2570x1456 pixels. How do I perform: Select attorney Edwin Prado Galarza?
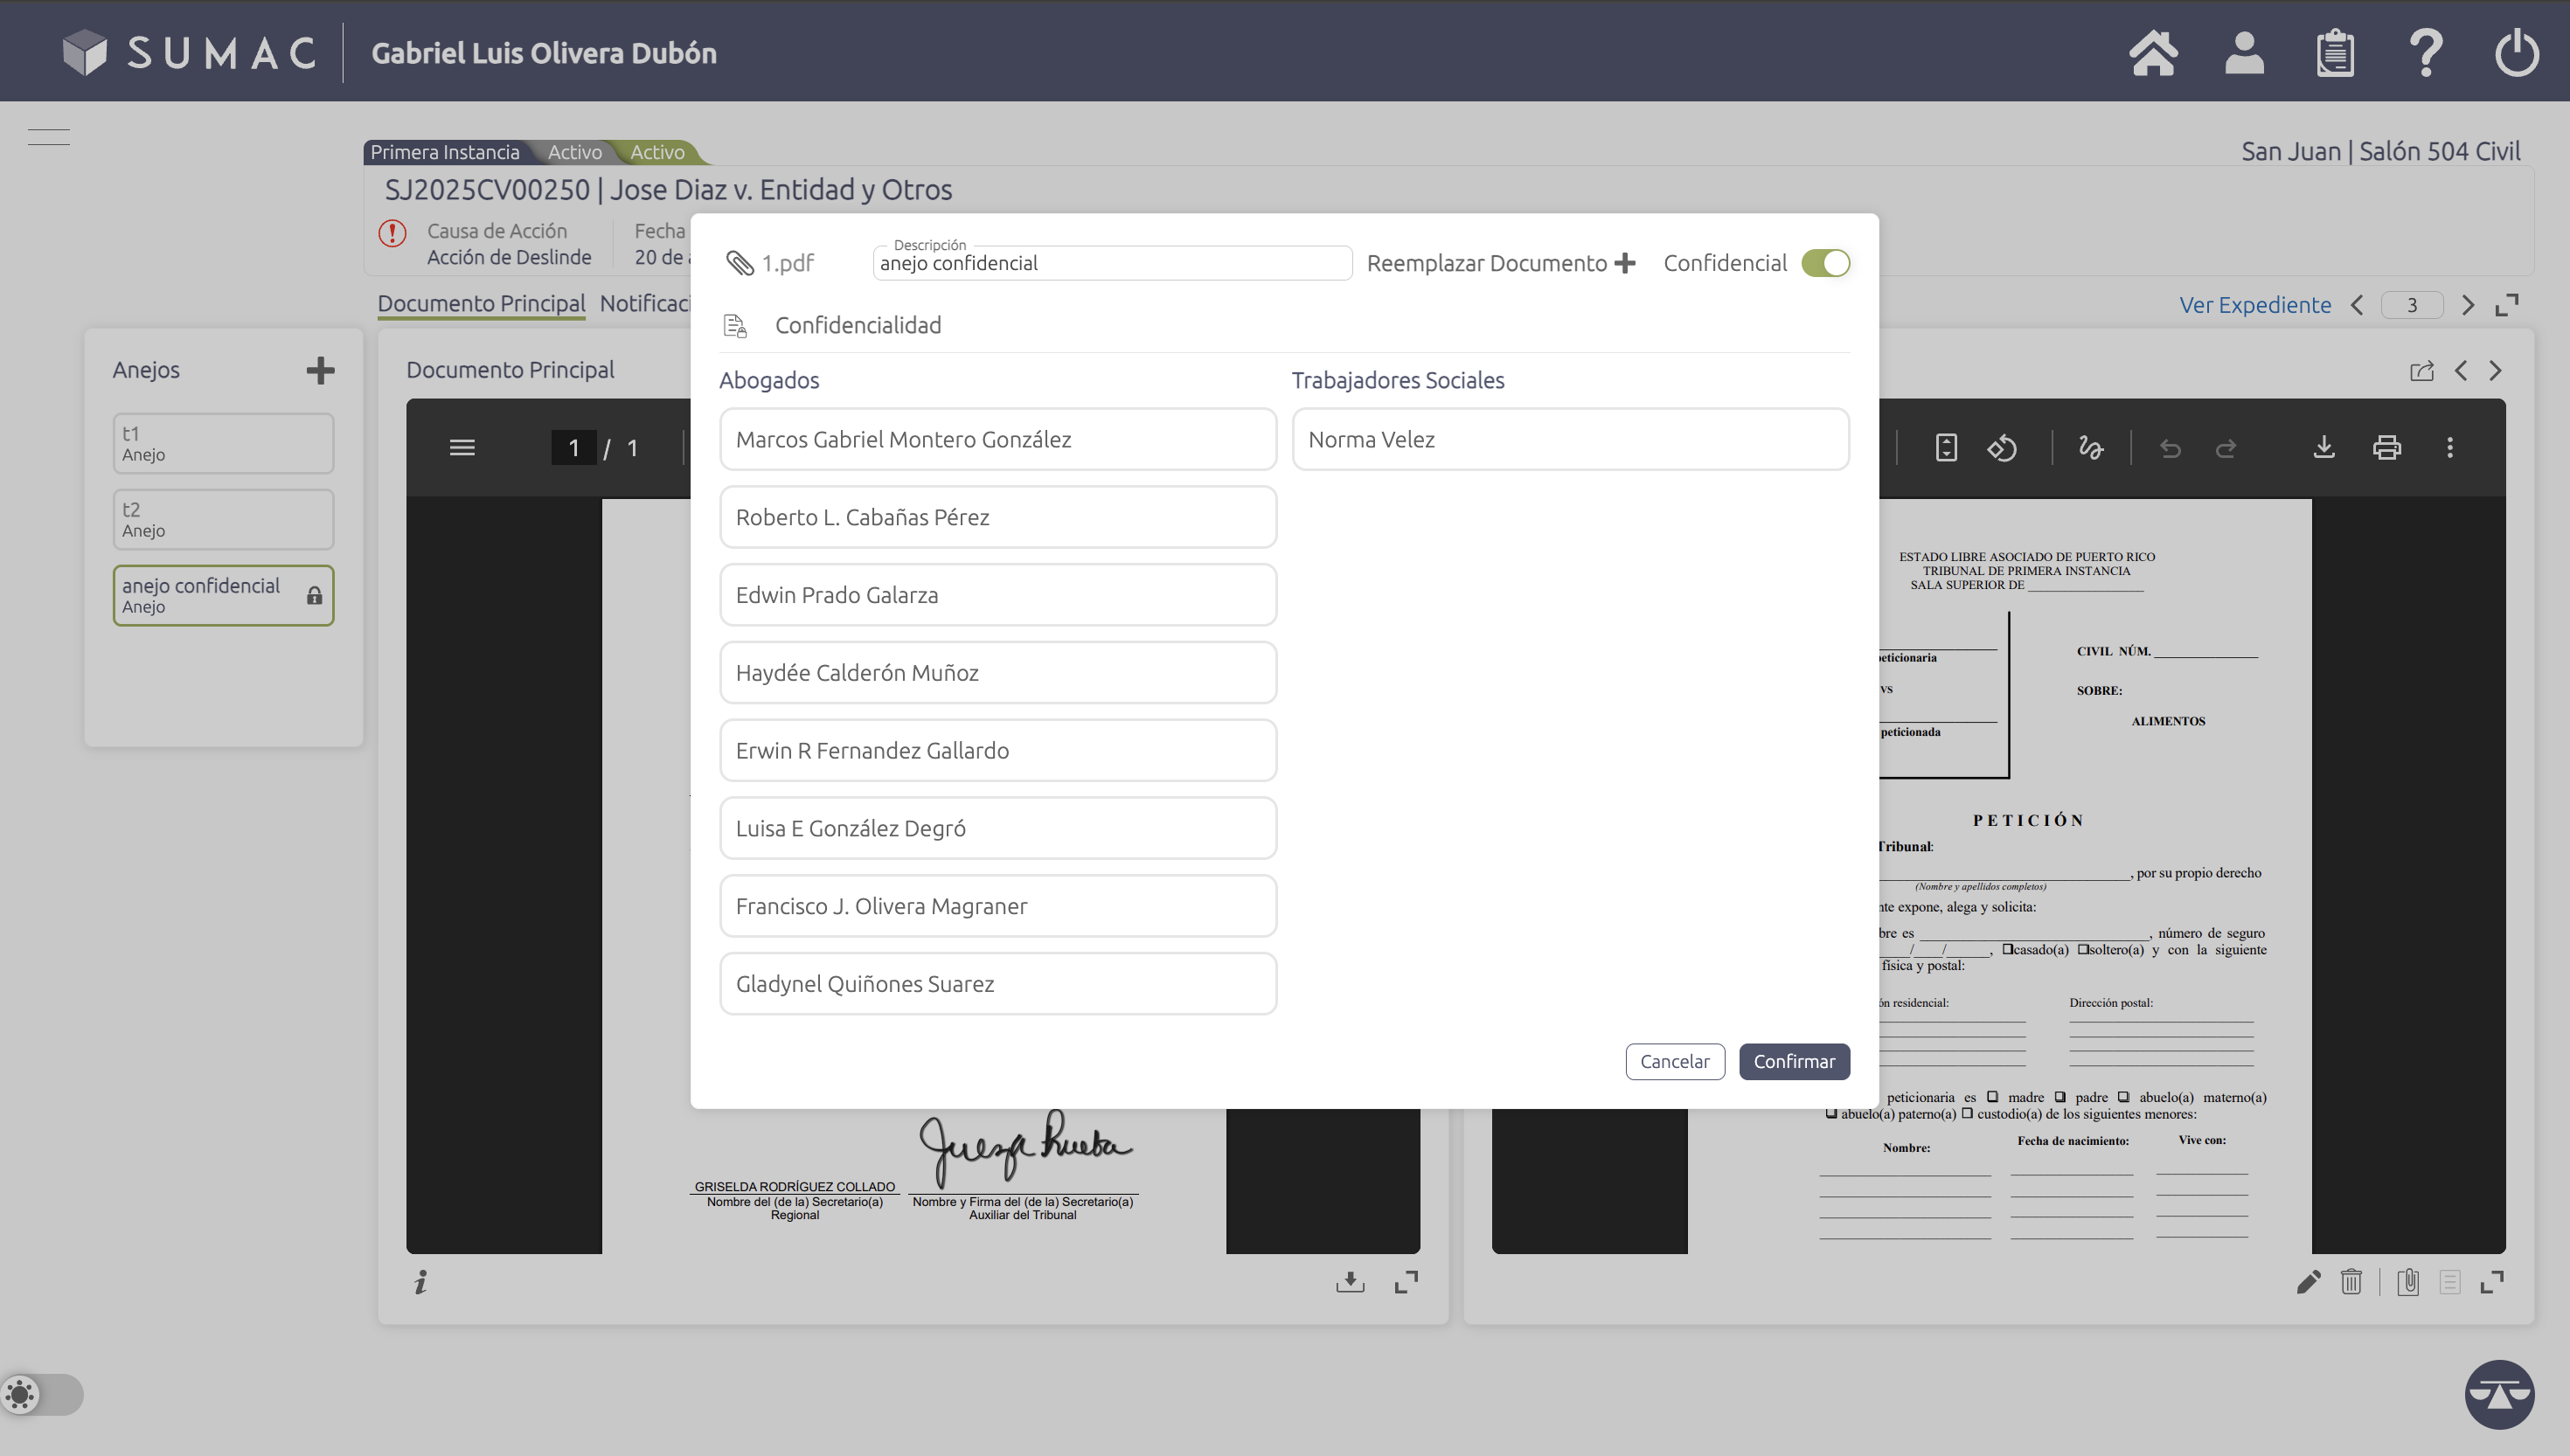tap(997, 595)
